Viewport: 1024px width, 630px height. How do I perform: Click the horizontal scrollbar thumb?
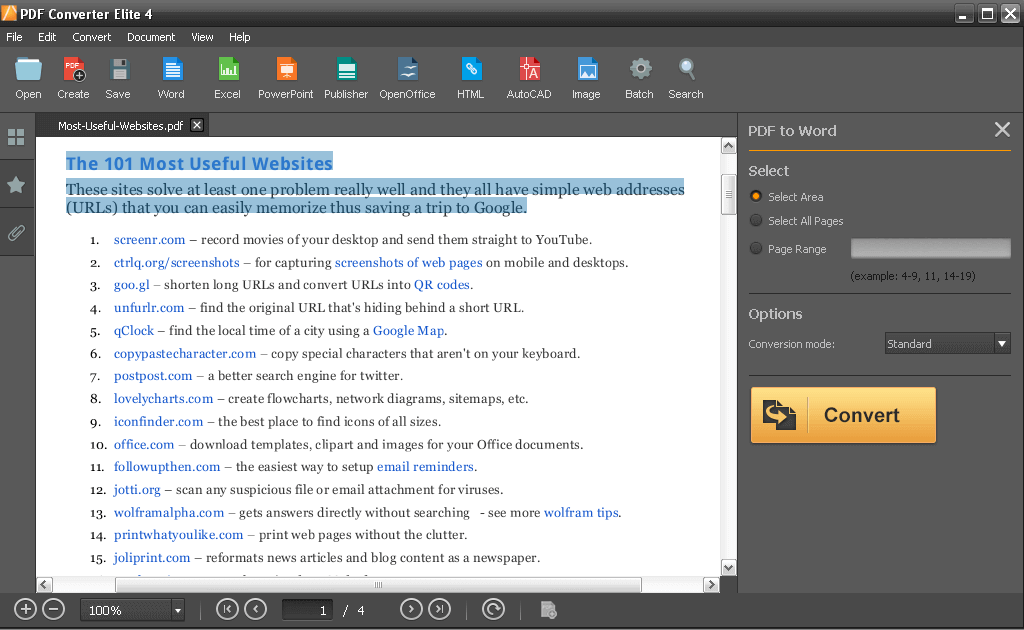(x=378, y=584)
